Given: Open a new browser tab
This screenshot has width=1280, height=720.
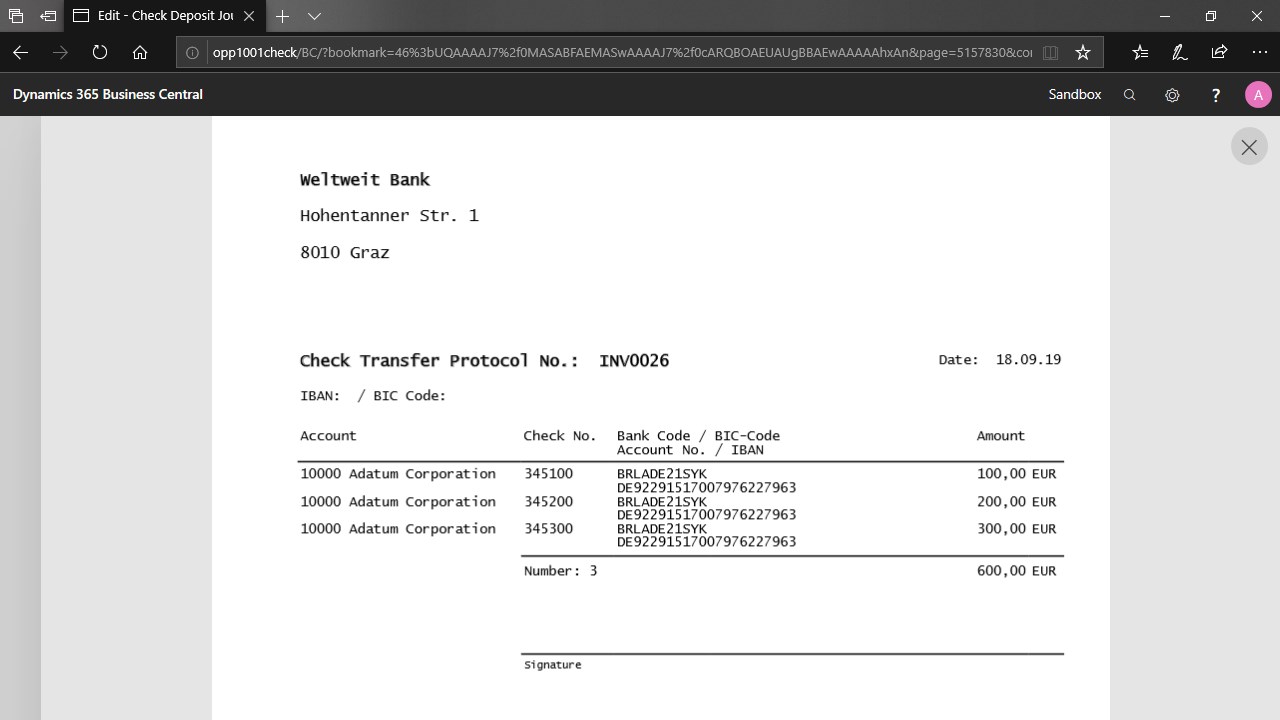Looking at the screenshot, I should point(283,16).
